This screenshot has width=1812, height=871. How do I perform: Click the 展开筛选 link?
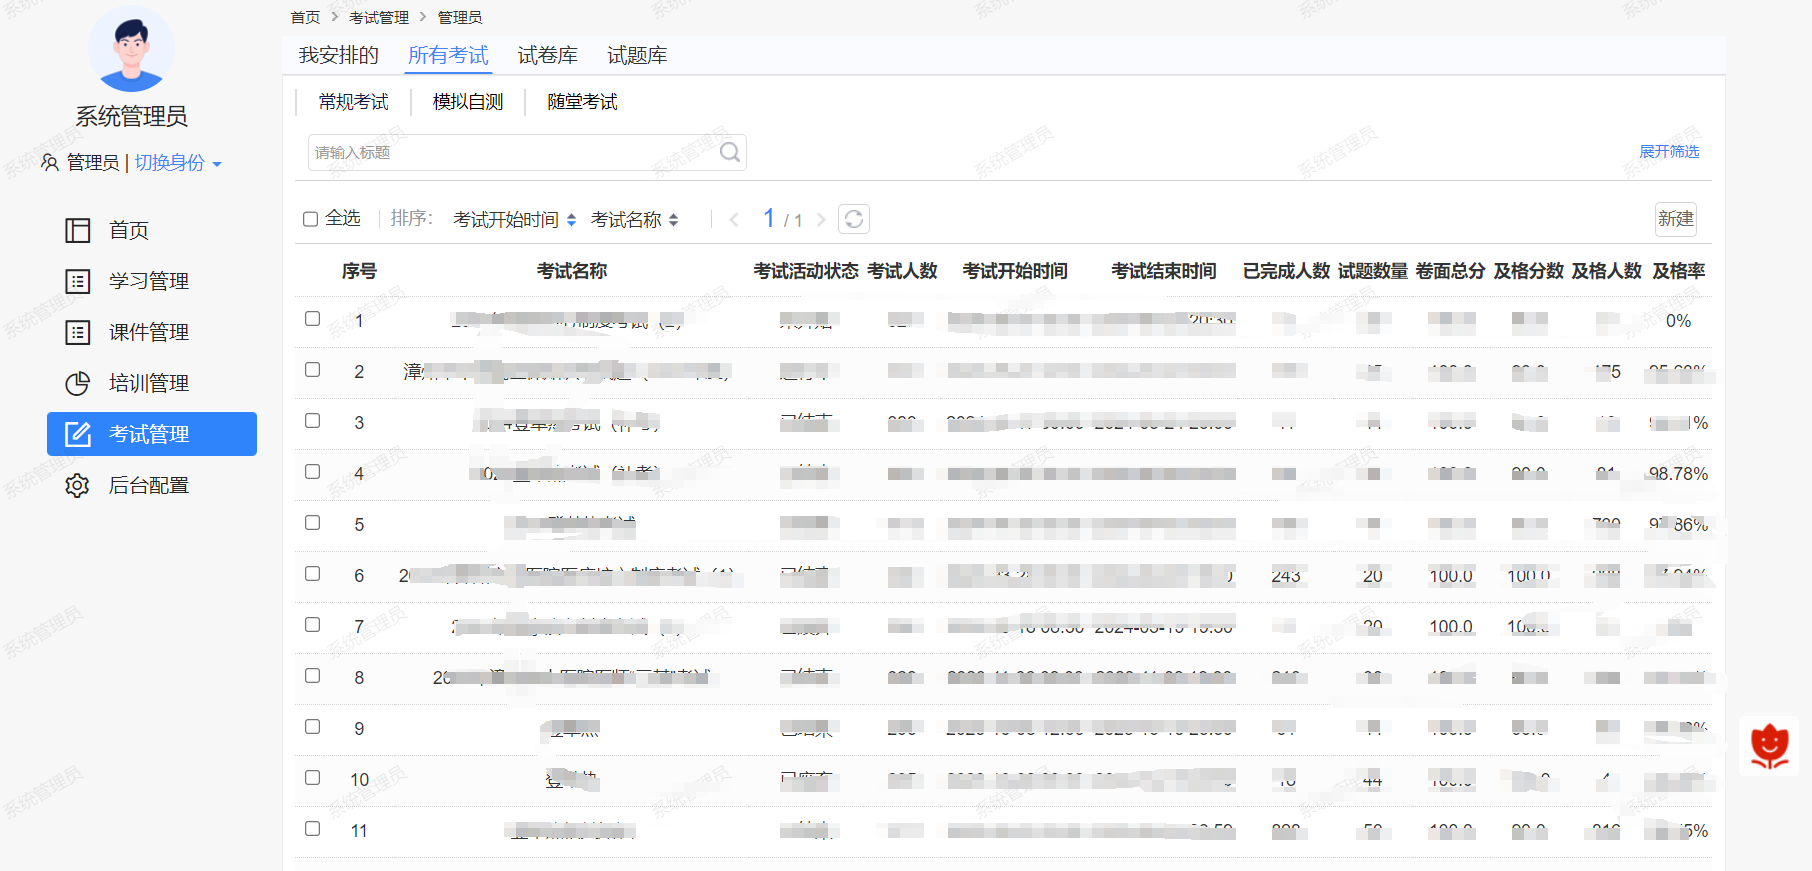click(1669, 152)
